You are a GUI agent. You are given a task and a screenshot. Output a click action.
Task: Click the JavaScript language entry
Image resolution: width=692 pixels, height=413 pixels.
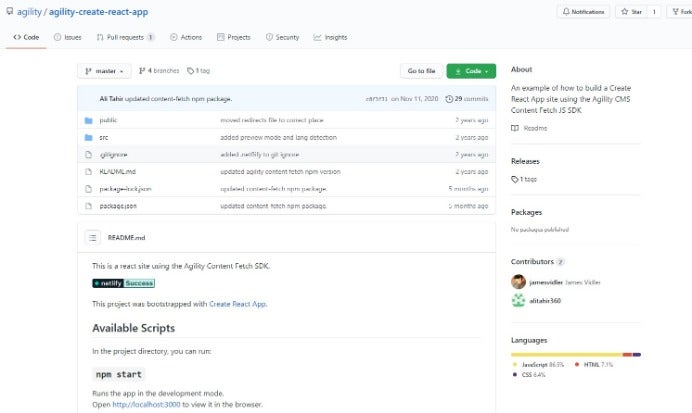click(538, 364)
